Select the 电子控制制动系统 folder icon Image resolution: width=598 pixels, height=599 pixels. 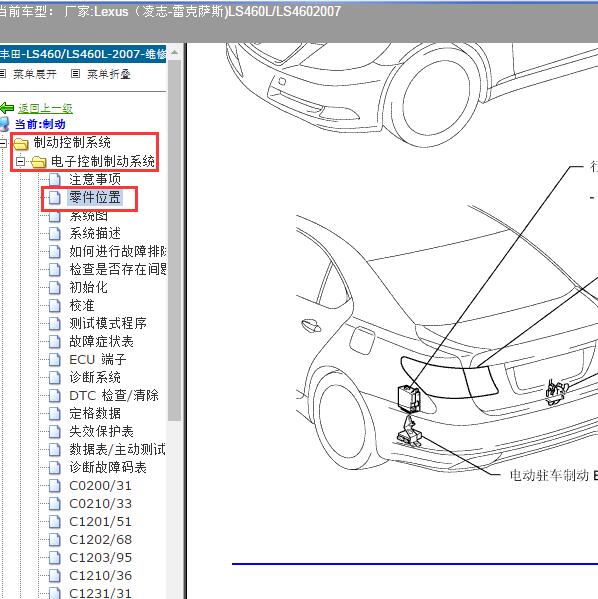tap(38, 162)
